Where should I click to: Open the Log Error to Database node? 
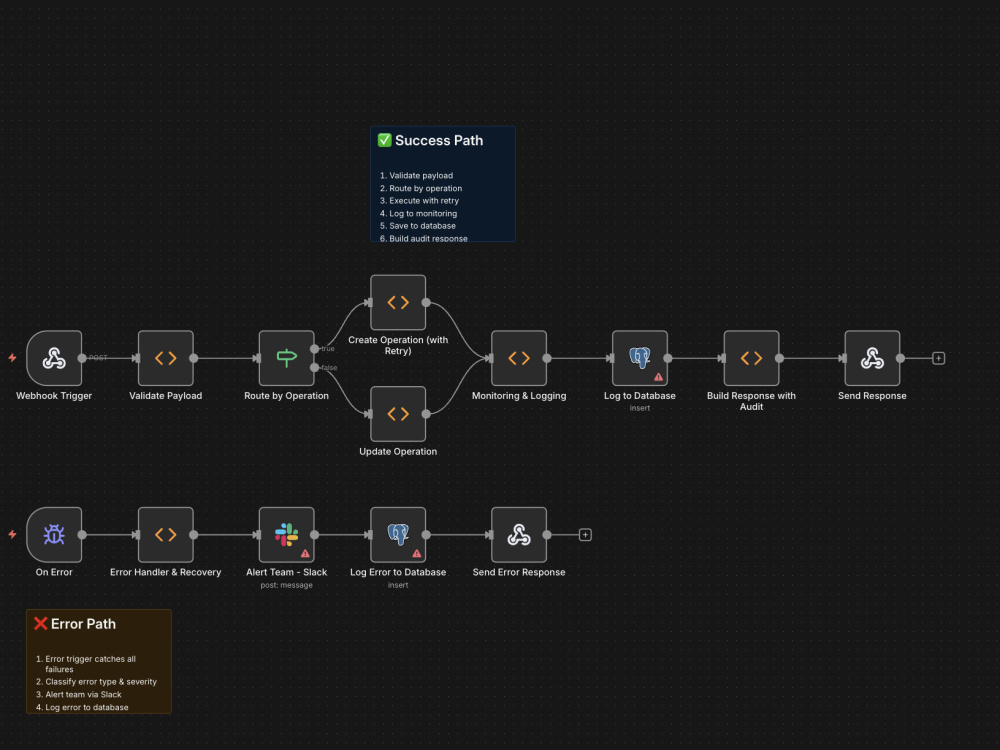click(x=398, y=534)
